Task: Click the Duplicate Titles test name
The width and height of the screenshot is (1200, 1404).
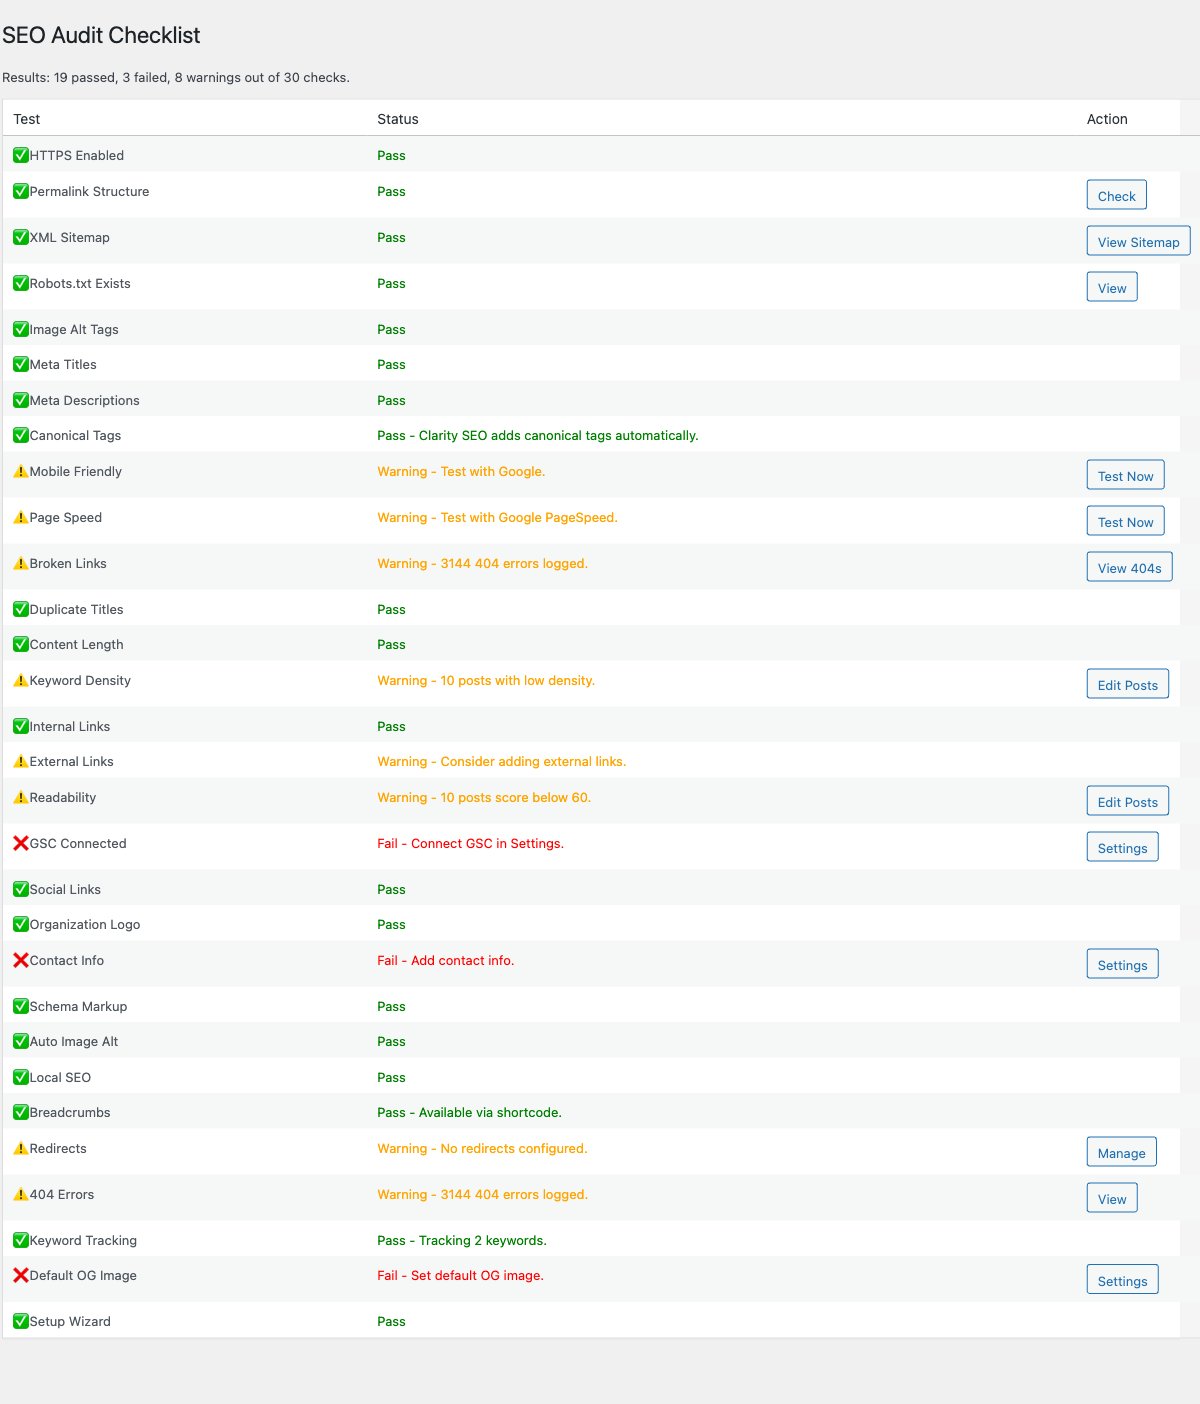Action: pos(77,609)
